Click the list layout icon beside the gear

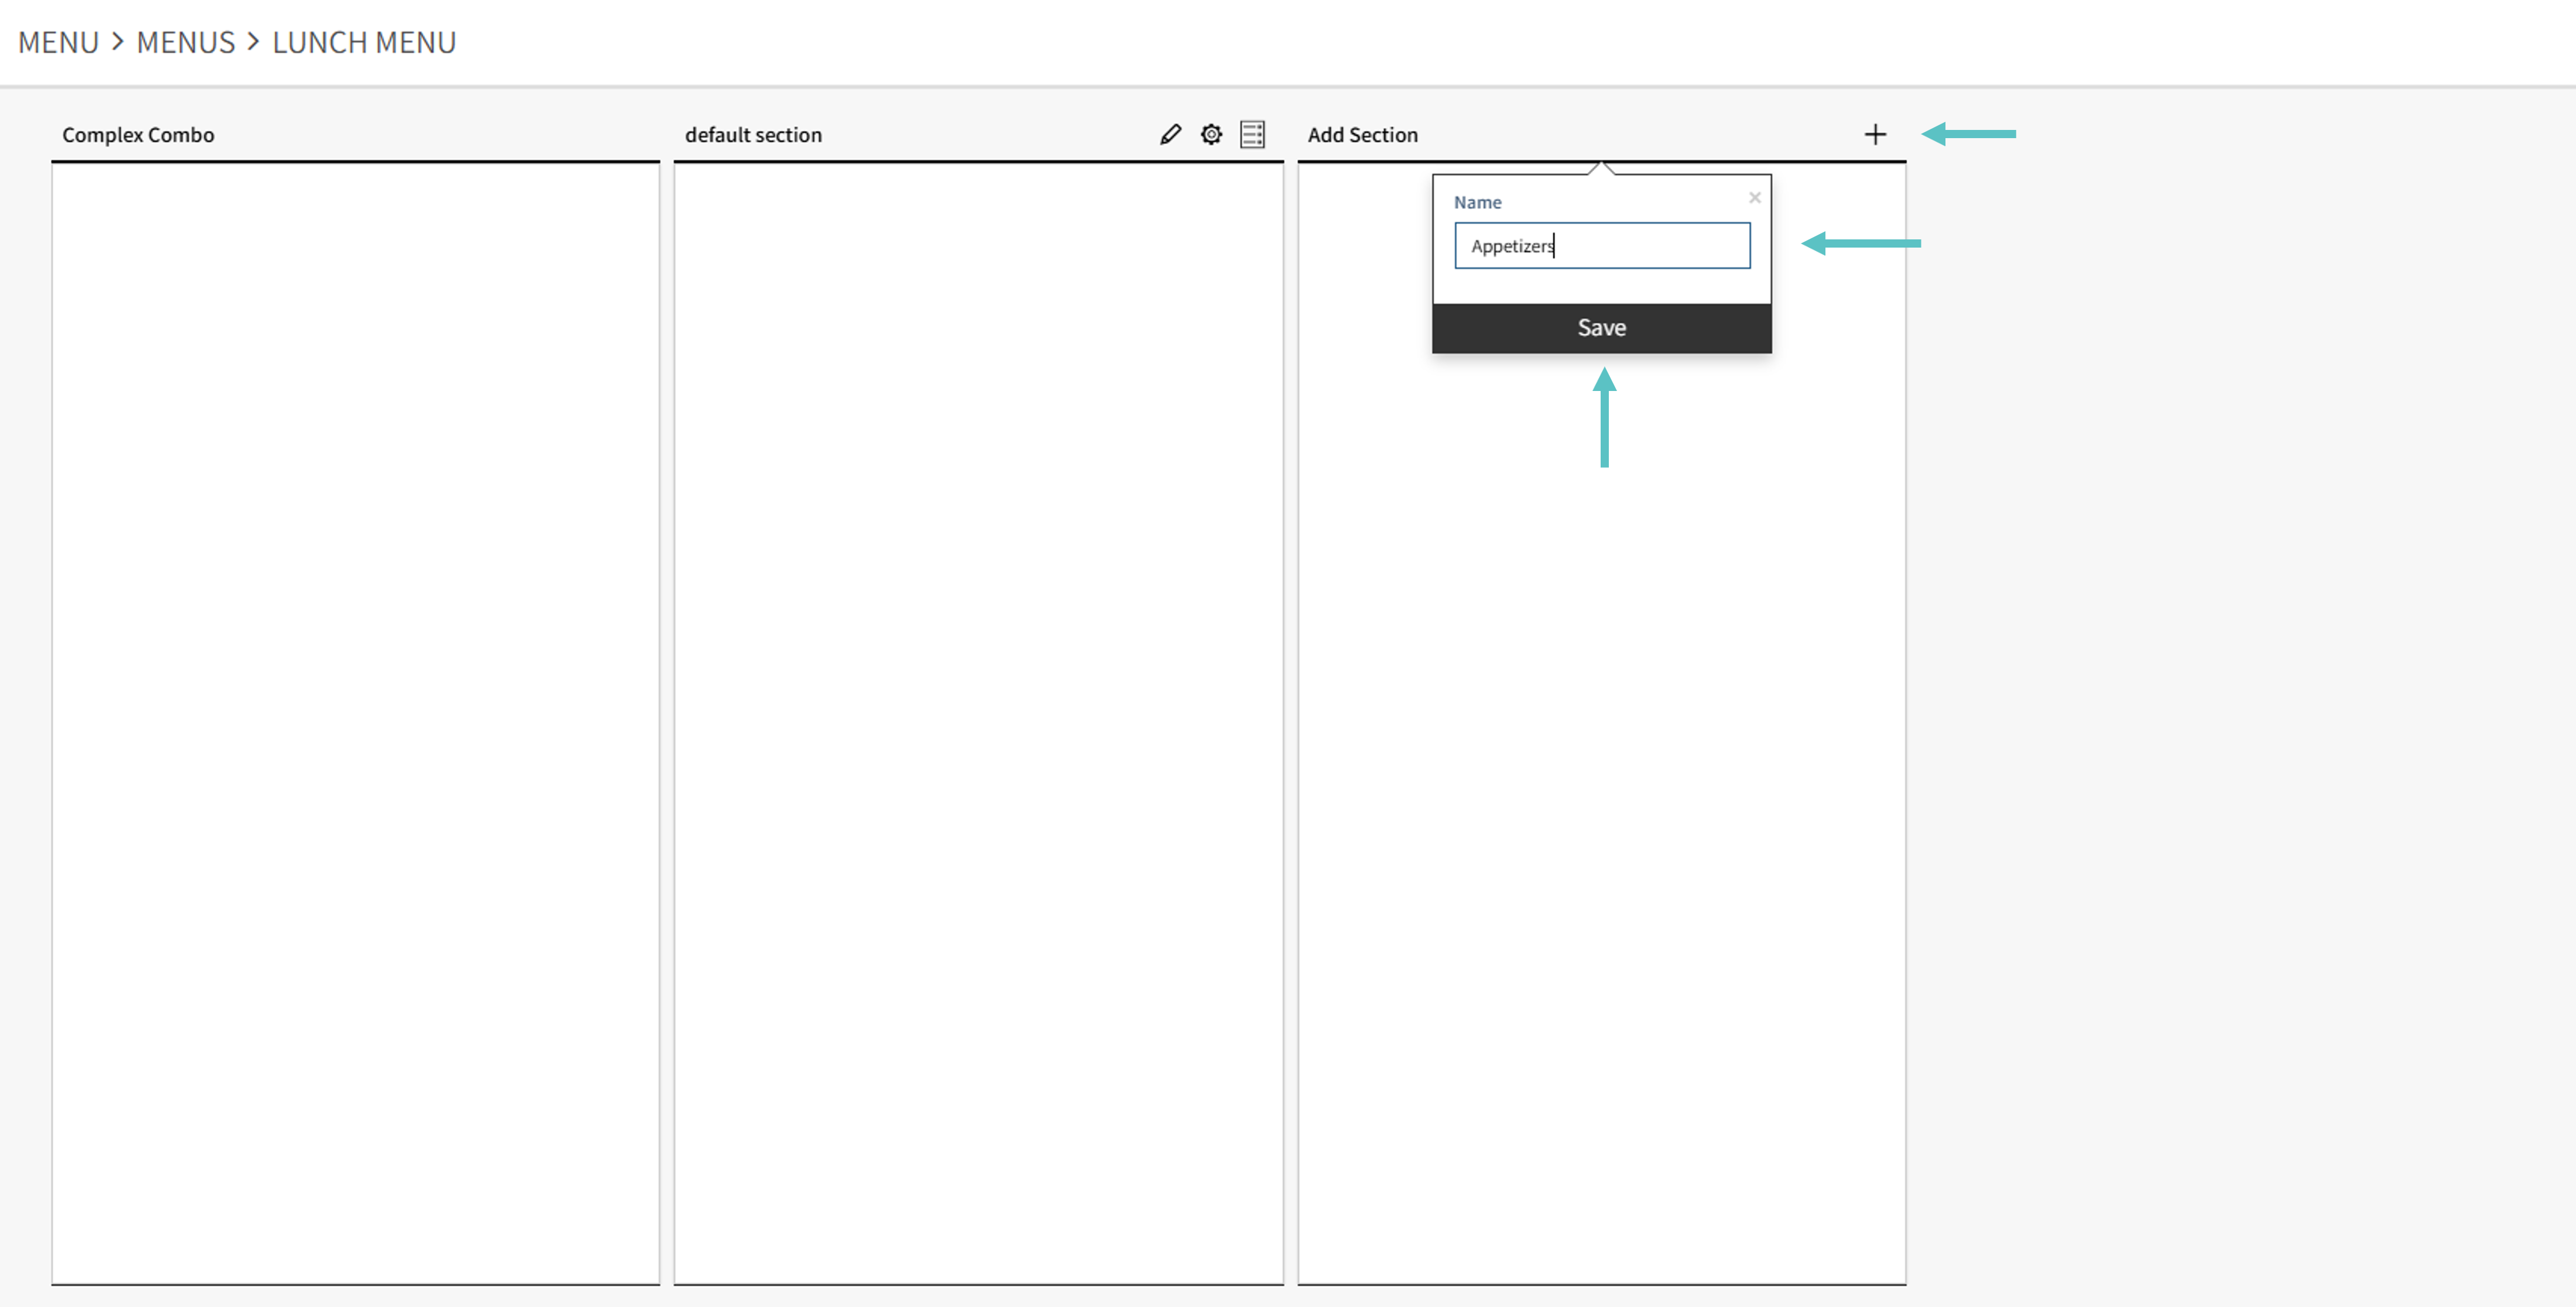1252,134
